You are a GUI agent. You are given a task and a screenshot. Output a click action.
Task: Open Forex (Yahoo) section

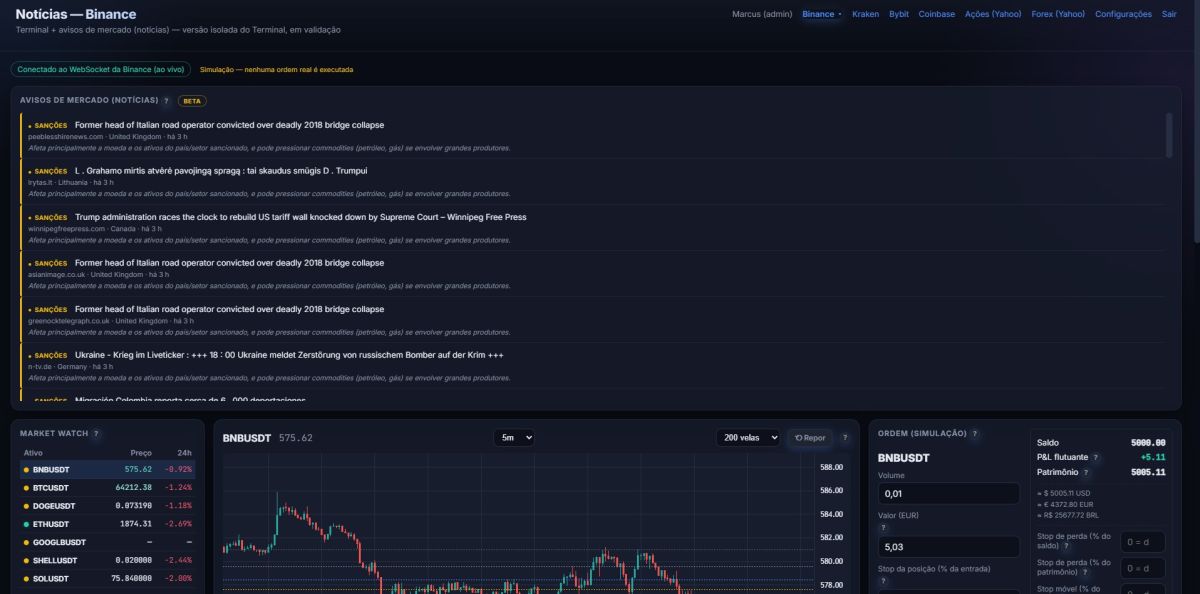tap(1058, 14)
